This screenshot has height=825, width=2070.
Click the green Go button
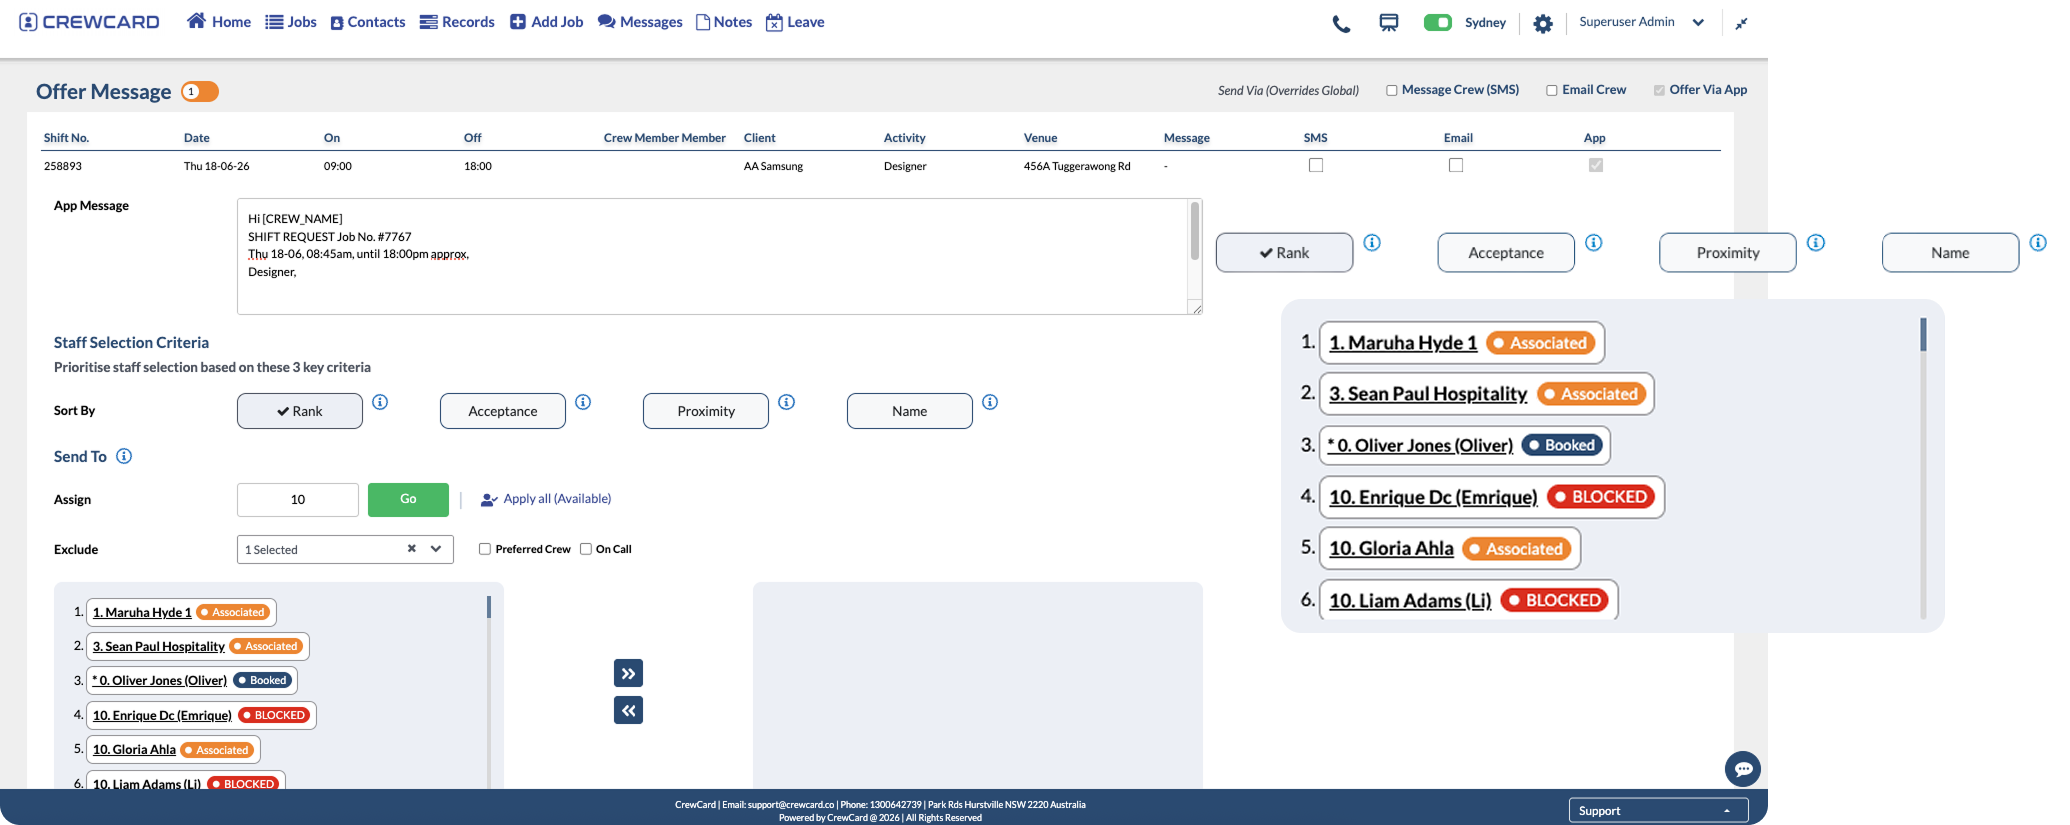point(408,499)
